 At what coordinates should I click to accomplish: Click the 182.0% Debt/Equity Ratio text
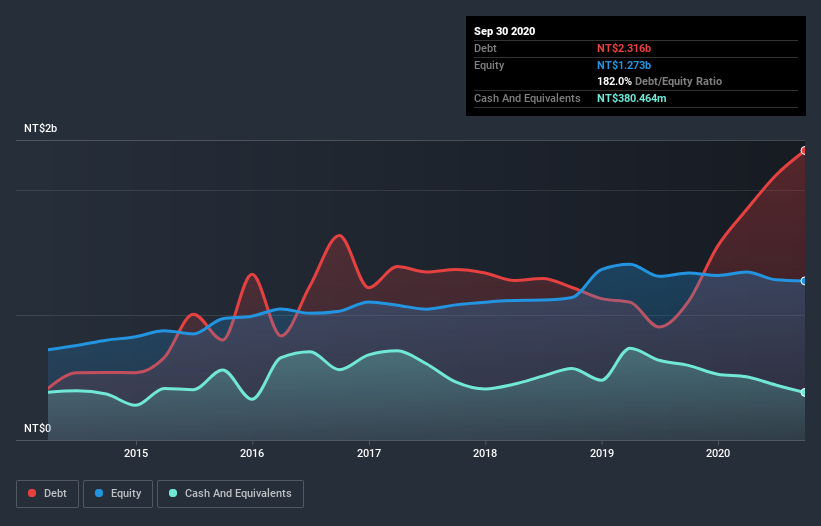(659, 82)
